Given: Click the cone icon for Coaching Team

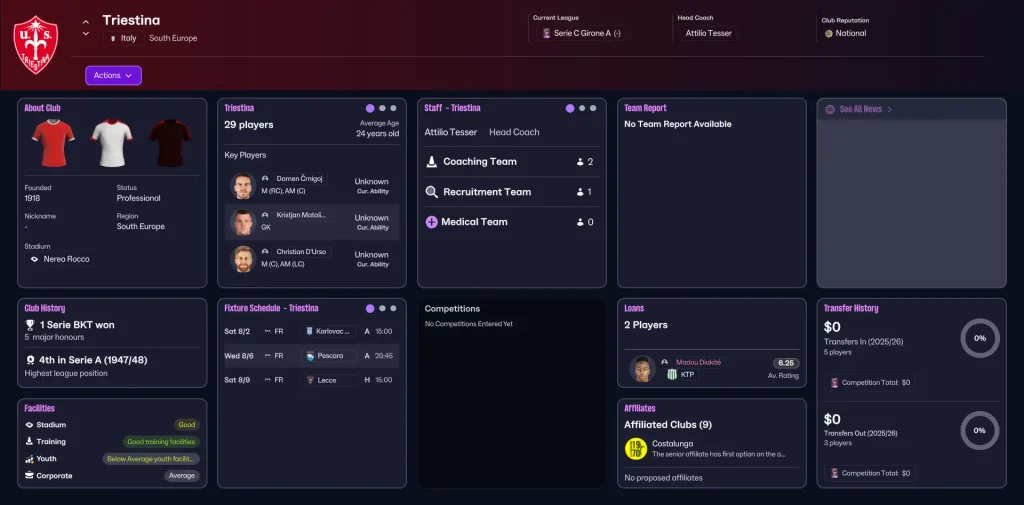Looking at the screenshot, I should coord(432,161).
